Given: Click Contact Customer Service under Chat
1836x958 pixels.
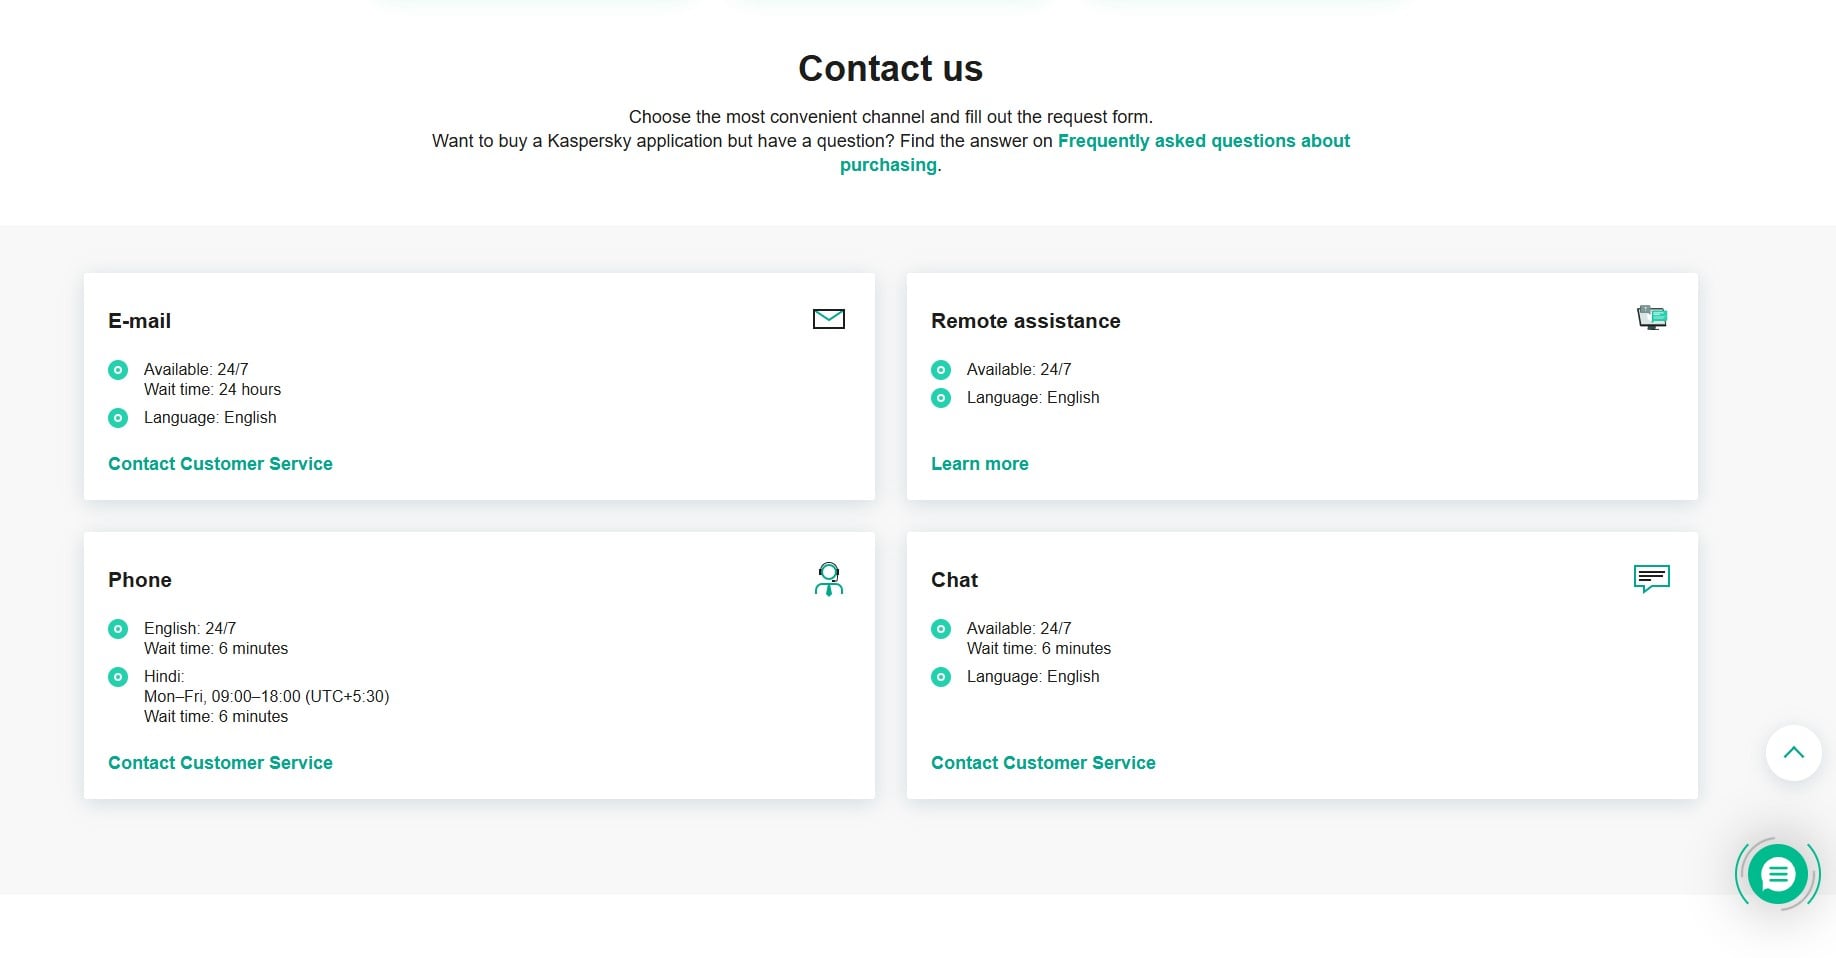Looking at the screenshot, I should 1043,762.
